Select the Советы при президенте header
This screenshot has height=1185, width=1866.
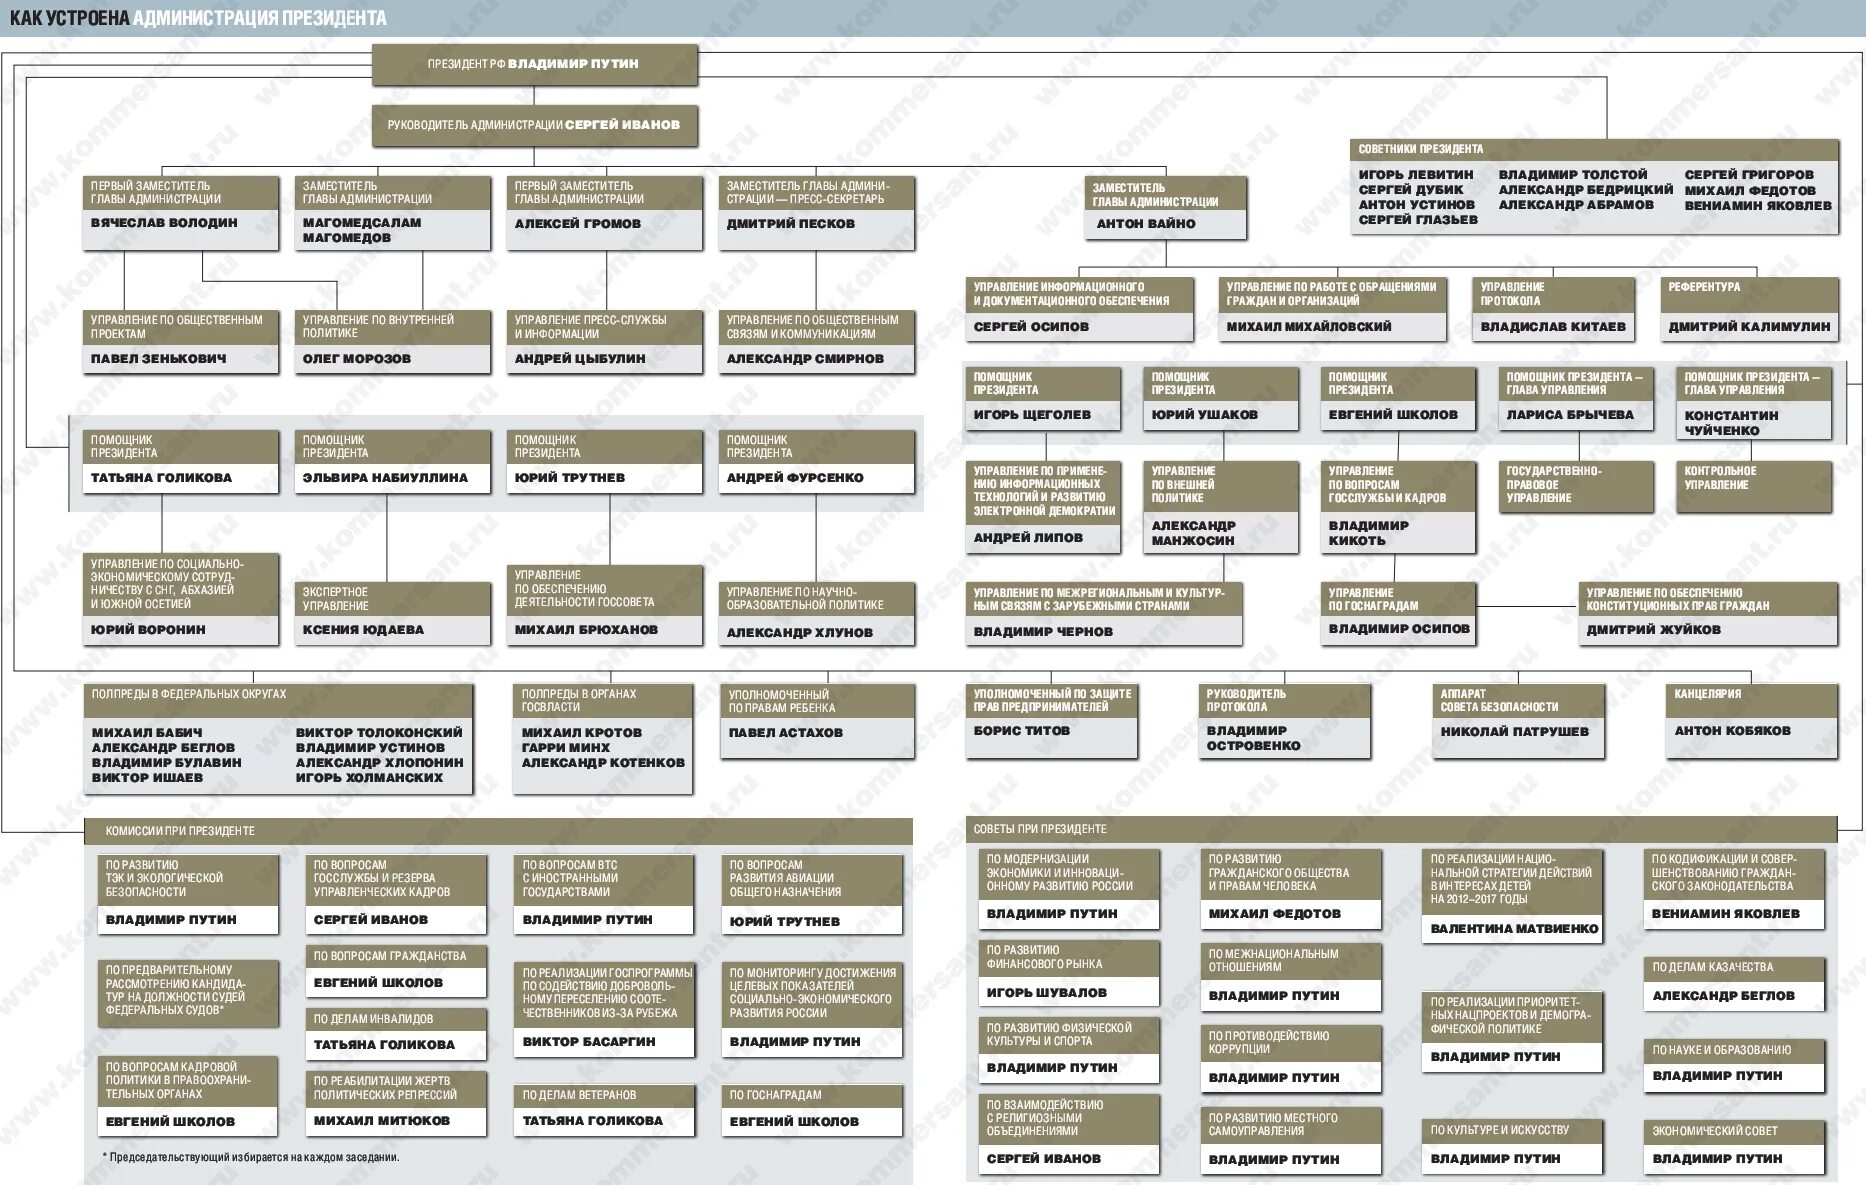click(1402, 829)
